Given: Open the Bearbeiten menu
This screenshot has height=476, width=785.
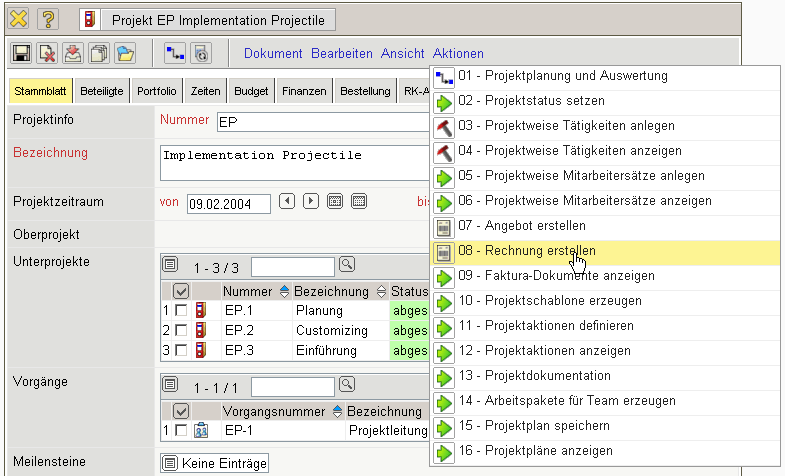Looking at the screenshot, I should tap(341, 54).
